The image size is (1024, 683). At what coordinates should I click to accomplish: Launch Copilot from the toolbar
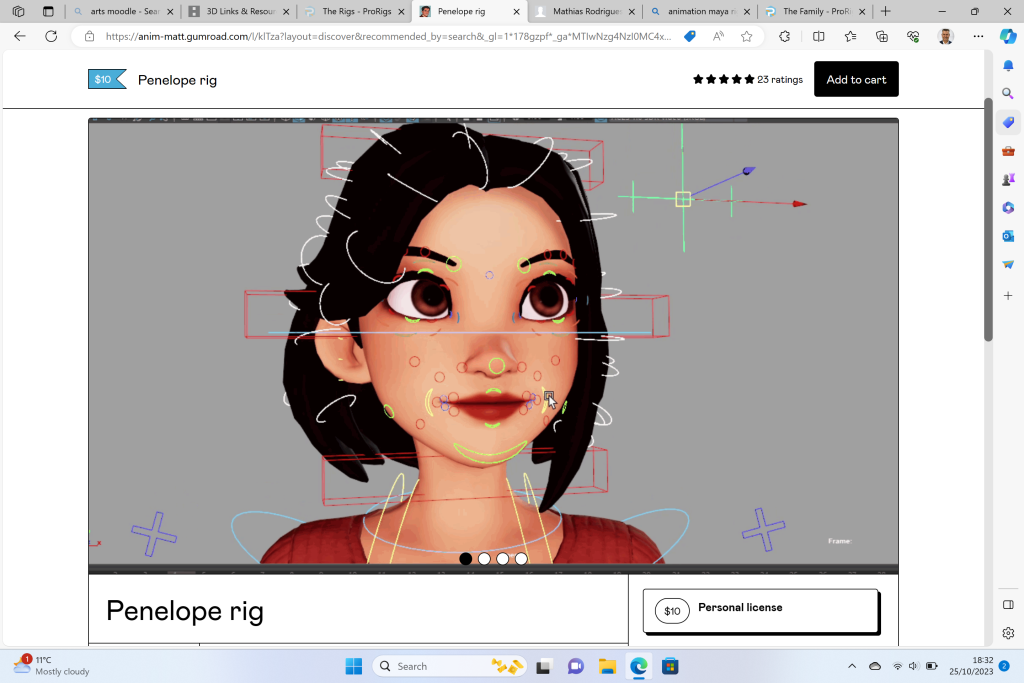point(1008,37)
